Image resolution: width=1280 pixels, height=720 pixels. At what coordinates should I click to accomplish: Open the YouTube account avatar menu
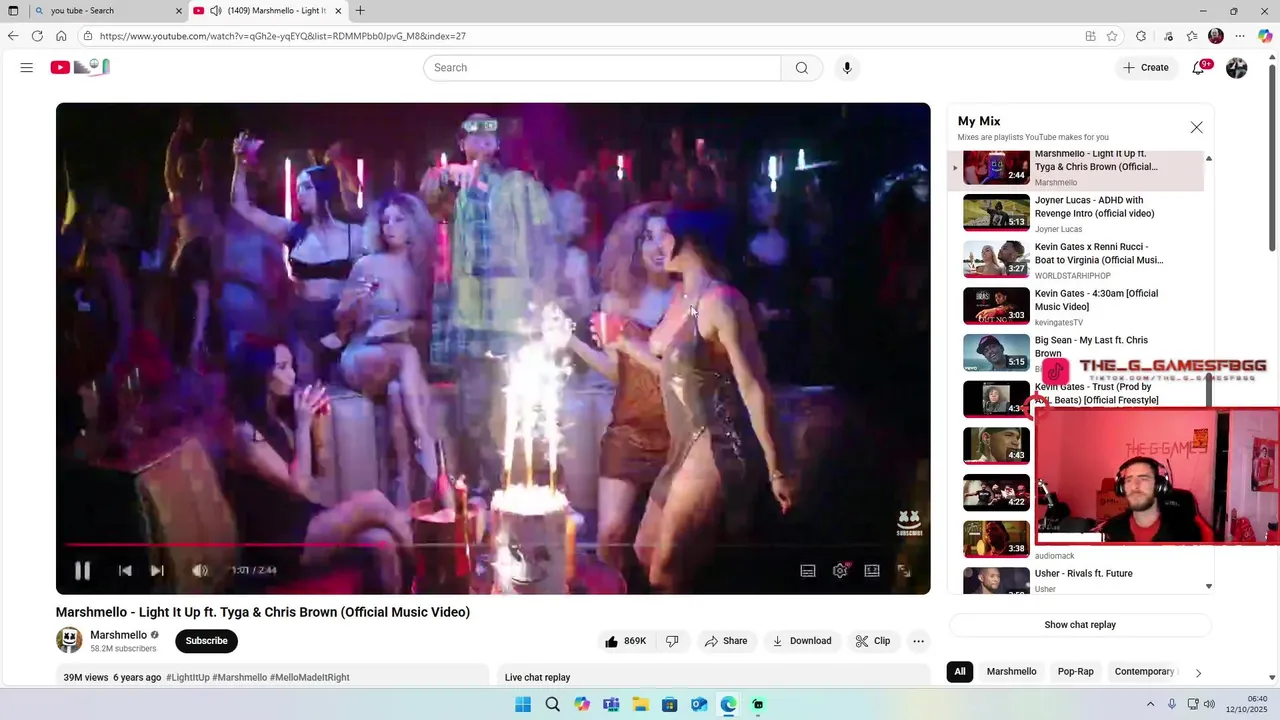tap(1237, 67)
